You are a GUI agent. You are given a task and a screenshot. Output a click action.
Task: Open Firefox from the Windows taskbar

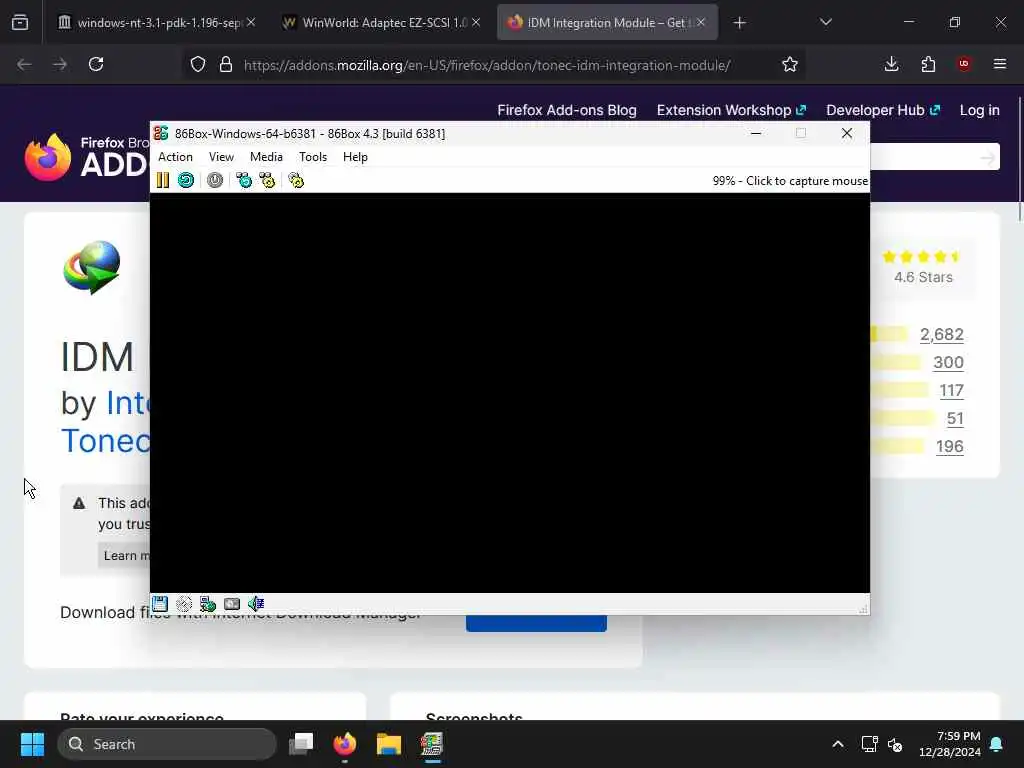coord(345,744)
